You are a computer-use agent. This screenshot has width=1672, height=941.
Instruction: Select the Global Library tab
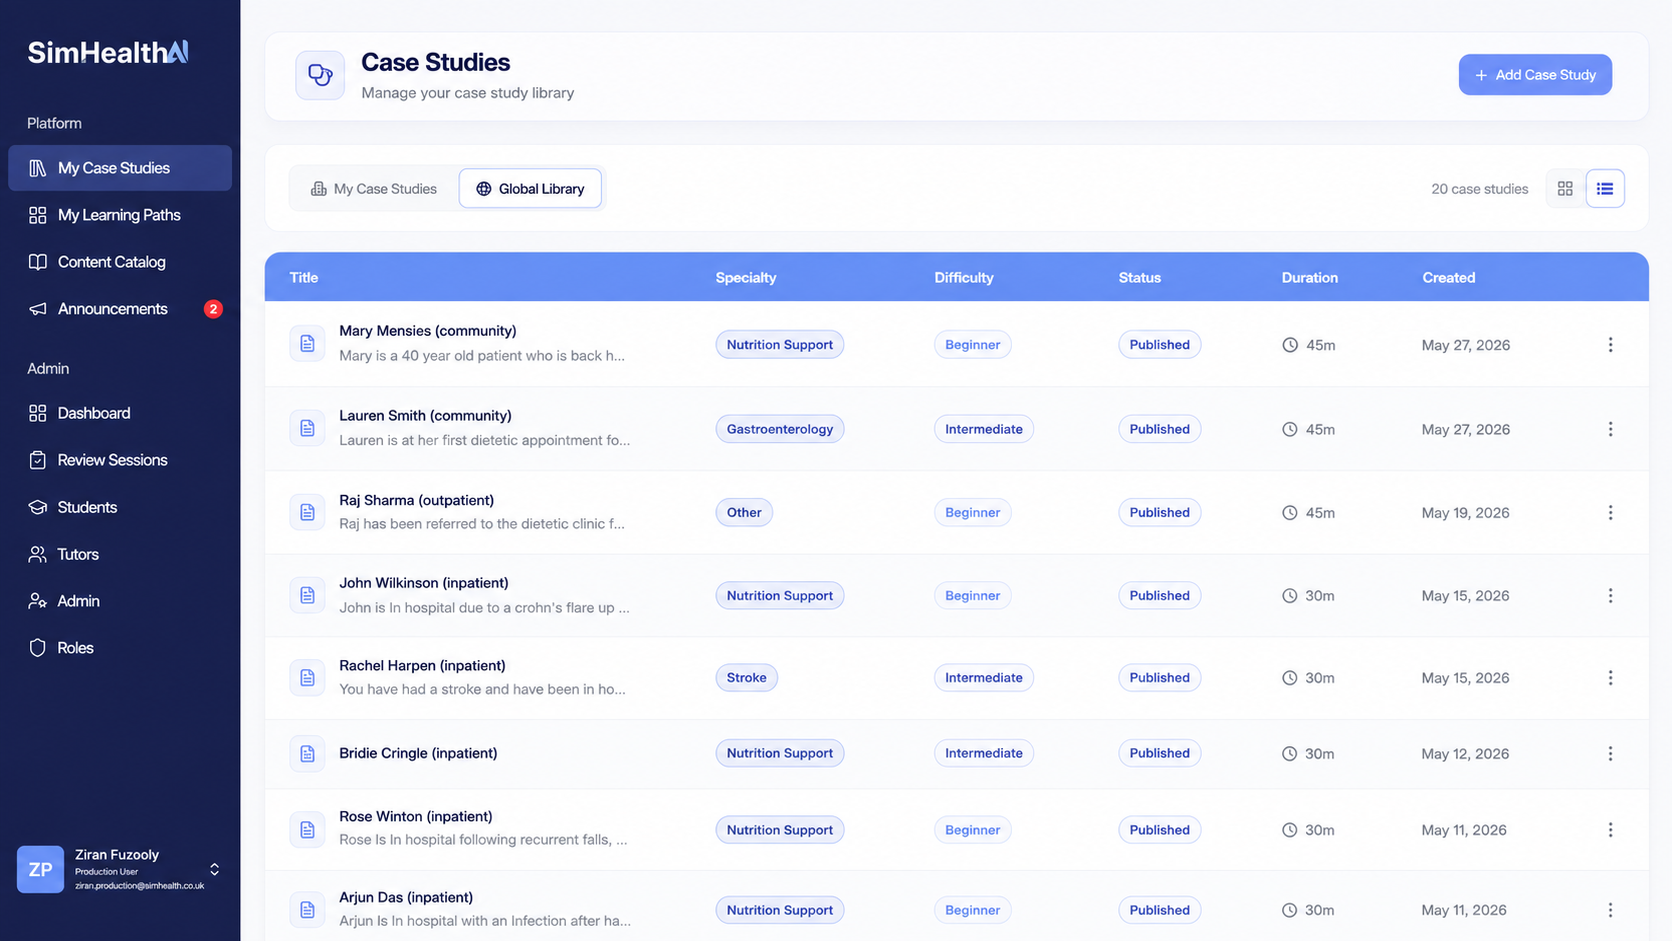click(x=530, y=188)
